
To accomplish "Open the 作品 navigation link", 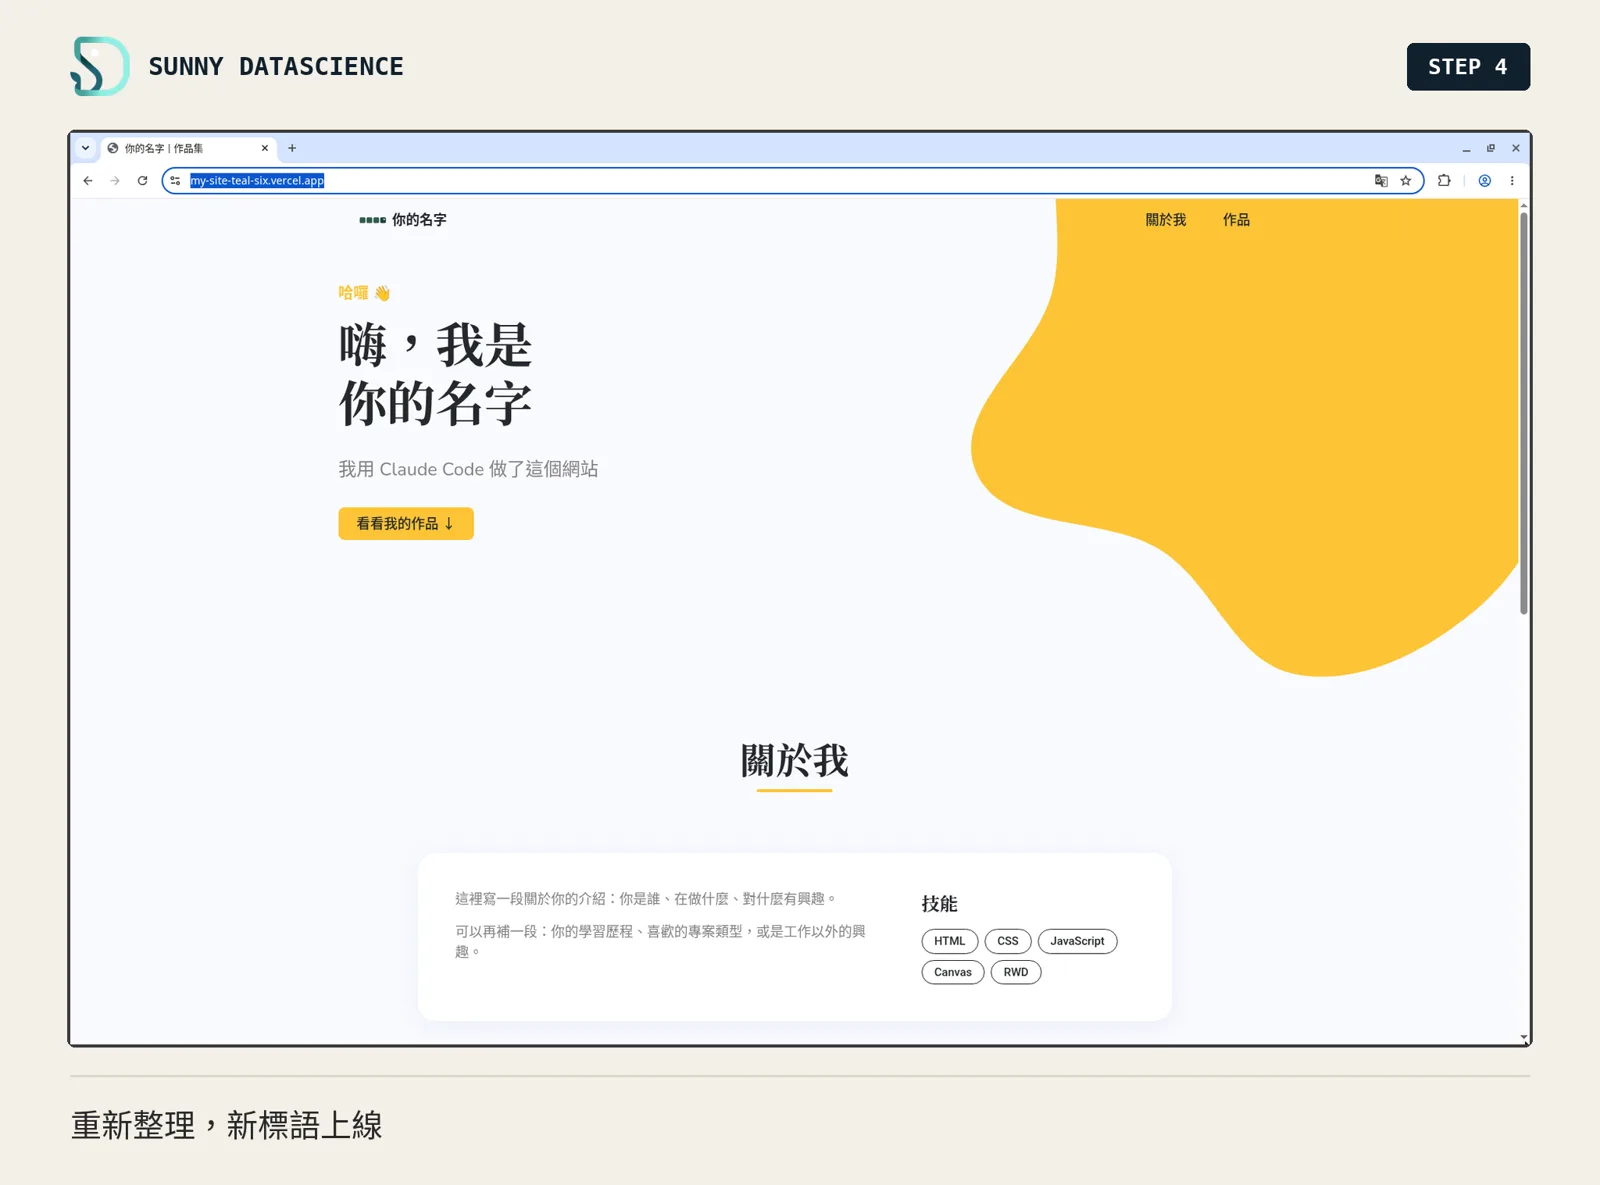I will (x=1236, y=220).
